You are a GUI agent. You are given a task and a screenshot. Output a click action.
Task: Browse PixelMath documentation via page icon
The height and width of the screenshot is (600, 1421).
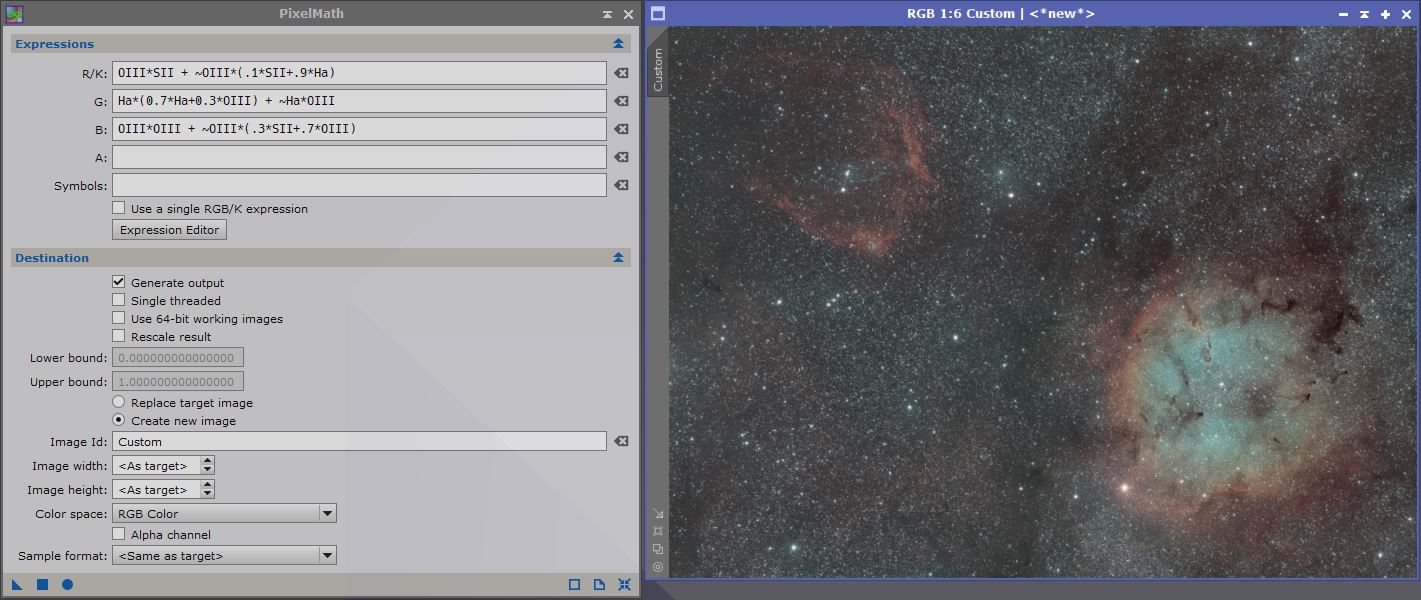coord(598,585)
